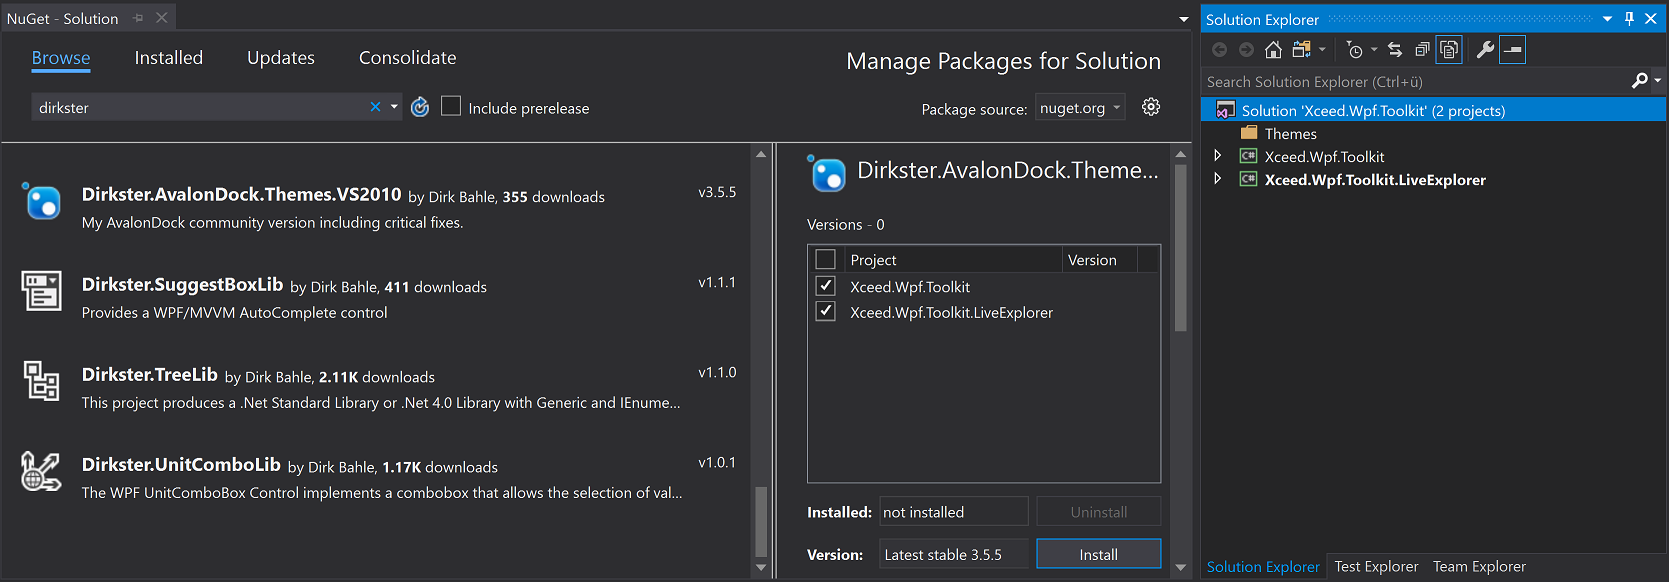This screenshot has width=1669, height=582.
Task: Switch to the Browse tab
Action: click(x=61, y=58)
